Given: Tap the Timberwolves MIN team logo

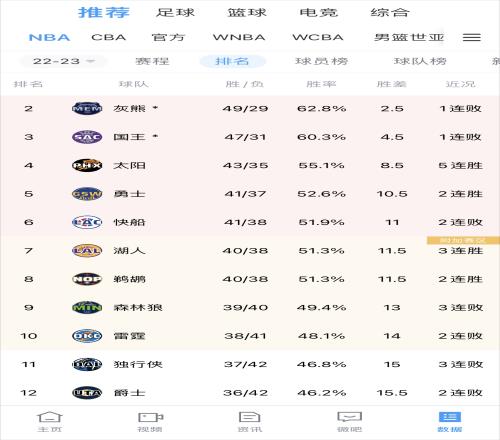Looking at the screenshot, I should point(87,307).
